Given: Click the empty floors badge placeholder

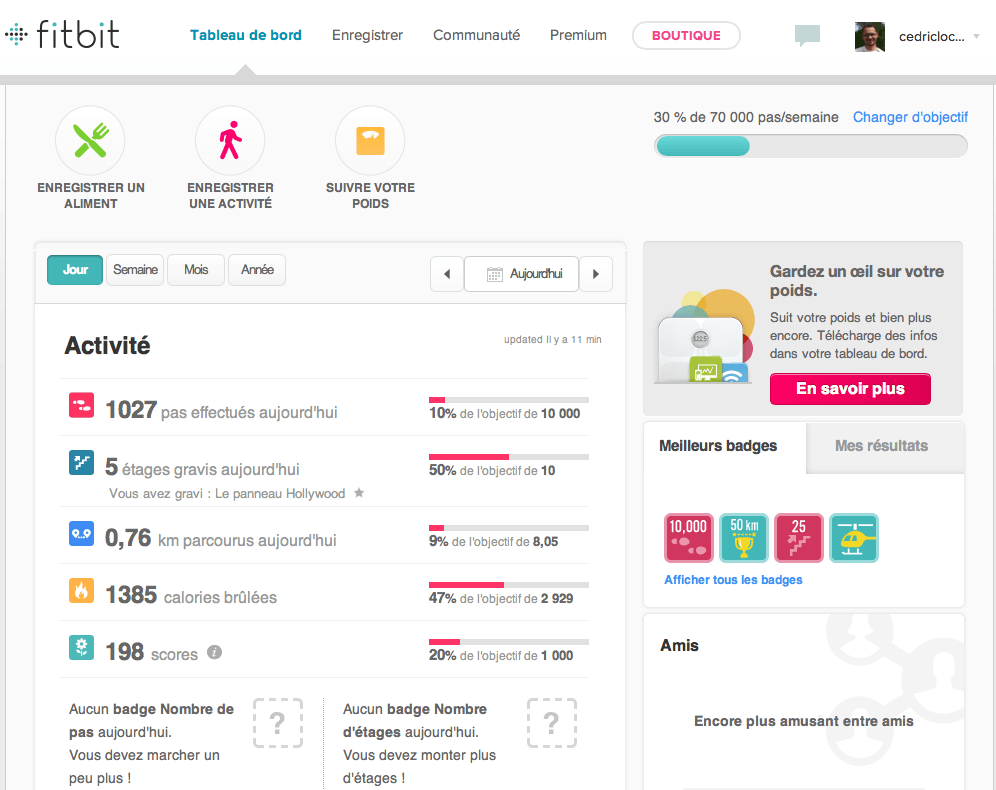Looking at the screenshot, I should pyautogui.click(x=552, y=723).
